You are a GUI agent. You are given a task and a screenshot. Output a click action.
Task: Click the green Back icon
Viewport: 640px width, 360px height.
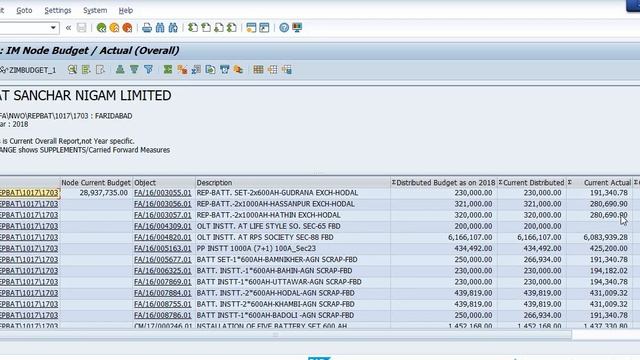pos(101,28)
